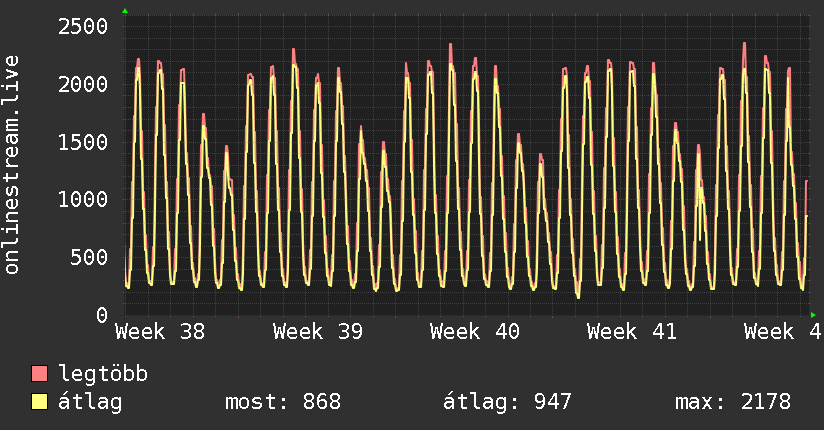The height and width of the screenshot is (430, 824).
Task: Click the Week 41 axis label
Action: (632, 332)
